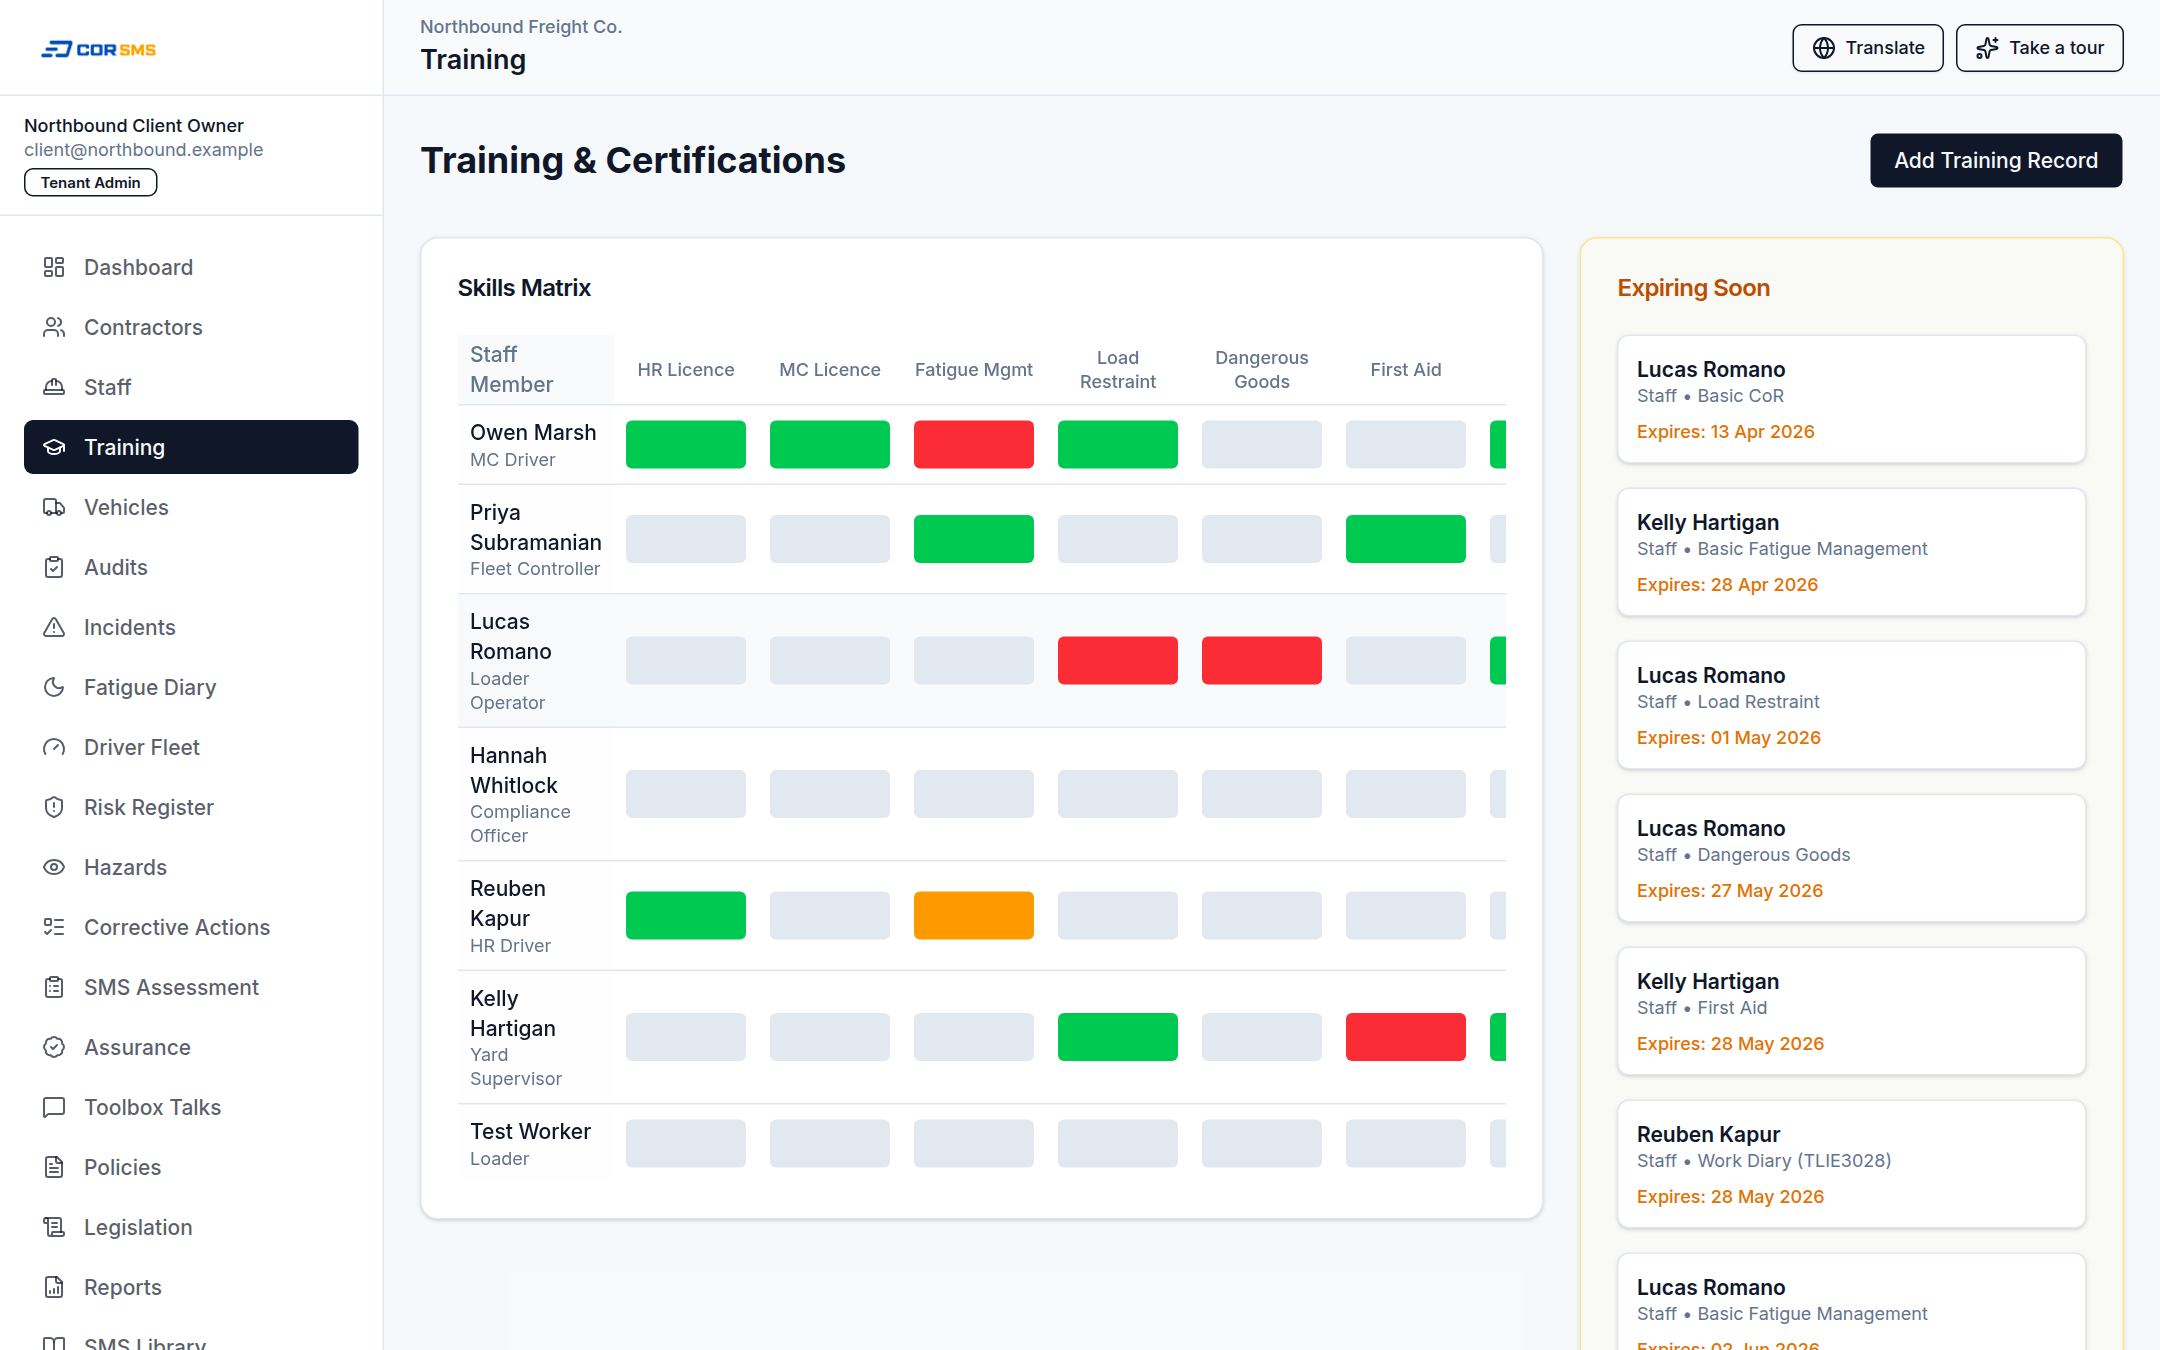
Task: Click the Hazards eye icon
Action: [54, 867]
